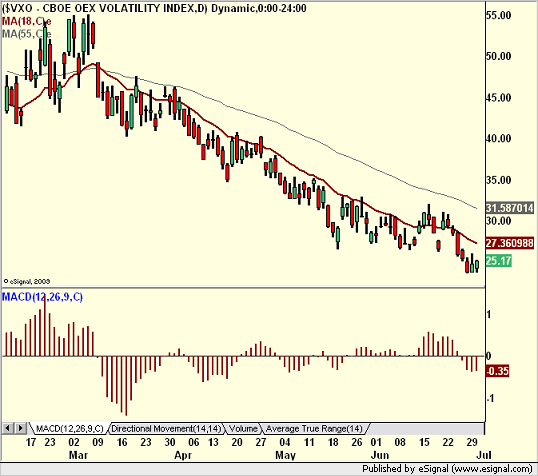This screenshot has width=538, height=476.
Task: Click the 31.587014 MA value label
Action: pyautogui.click(x=510, y=208)
